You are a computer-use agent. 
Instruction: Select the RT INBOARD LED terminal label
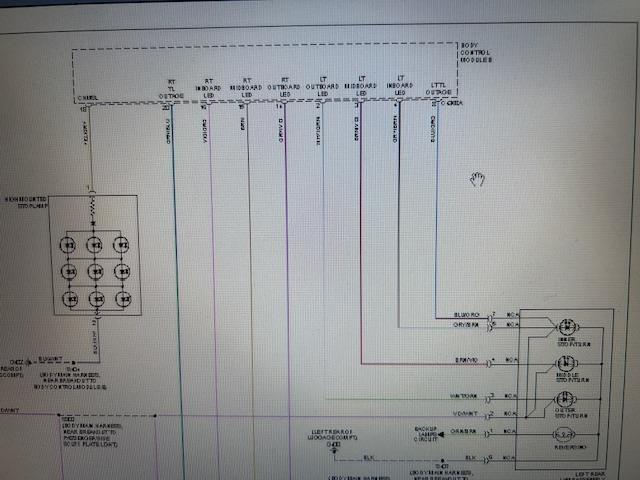pos(208,88)
